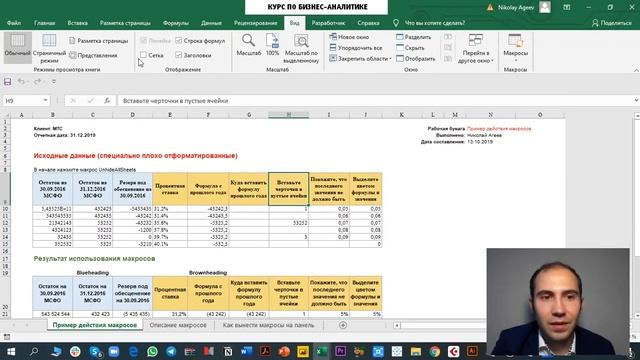Open the Вставка tab
Viewport: 640px width, 360px height.
(78, 23)
